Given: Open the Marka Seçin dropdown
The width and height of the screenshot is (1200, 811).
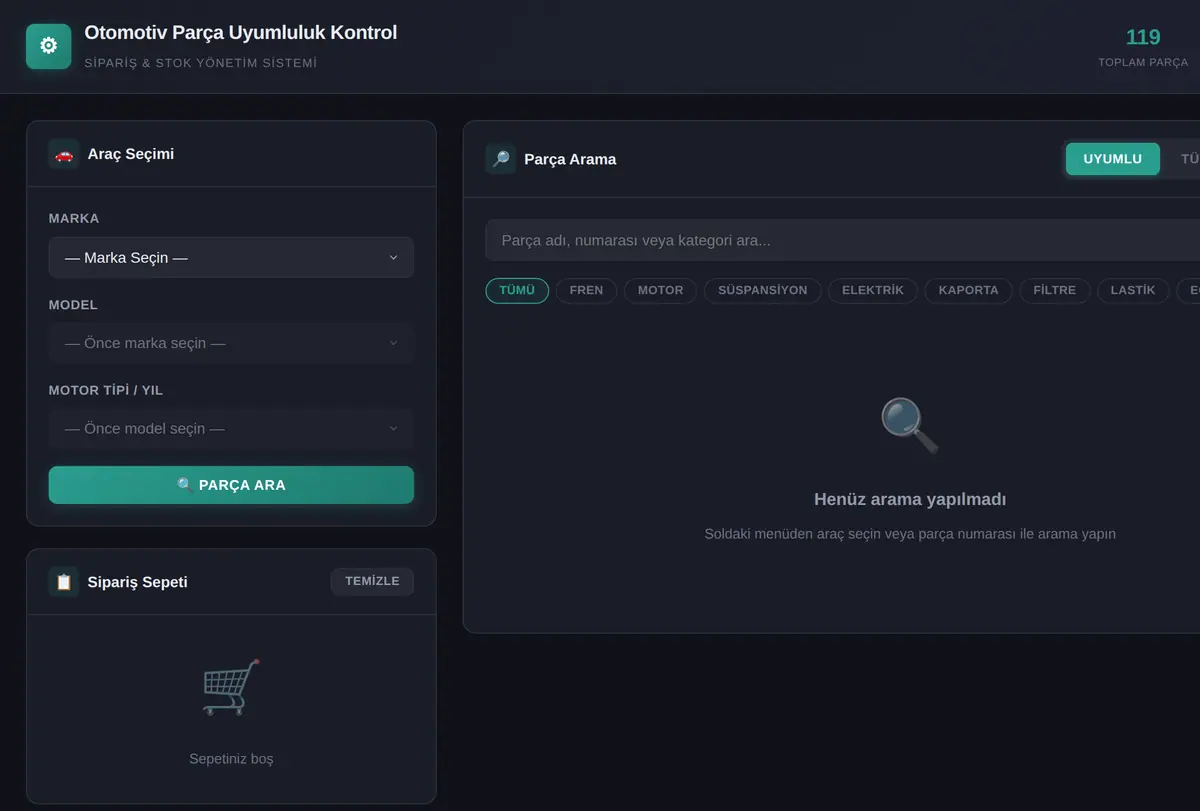Looking at the screenshot, I should pos(231,257).
